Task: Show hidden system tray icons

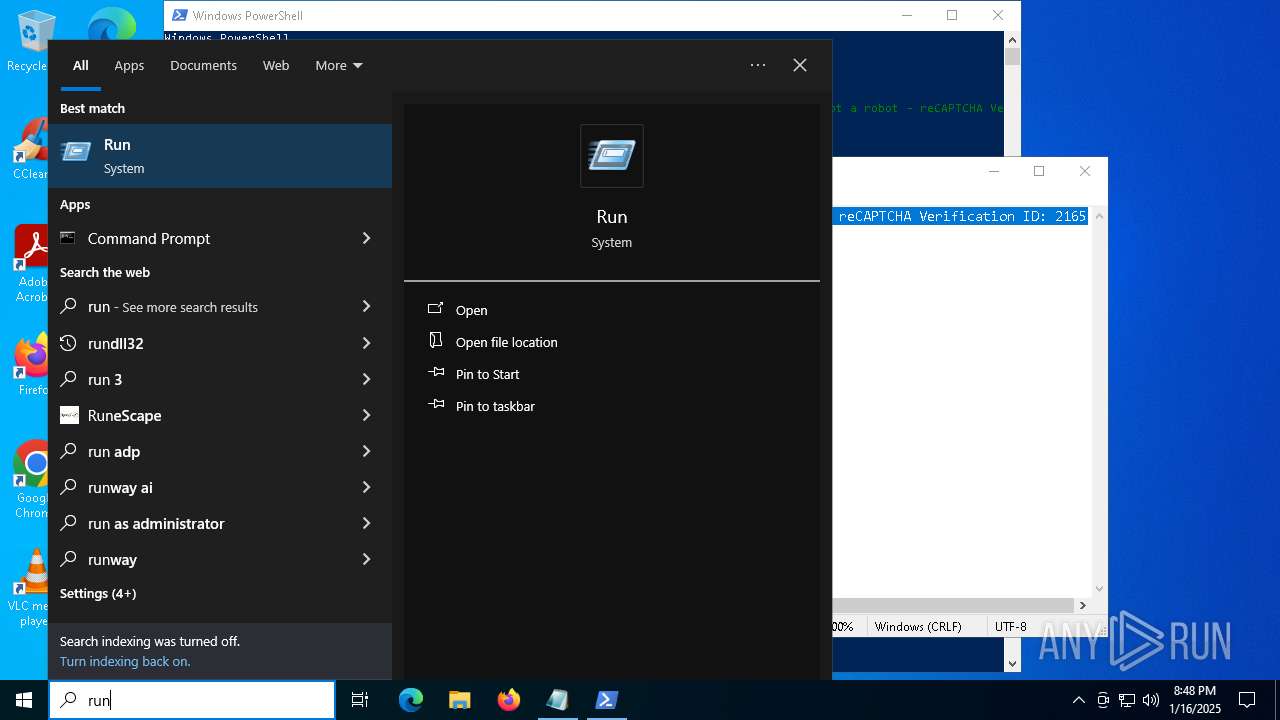Action: pyautogui.click(x=1078, y=700)
